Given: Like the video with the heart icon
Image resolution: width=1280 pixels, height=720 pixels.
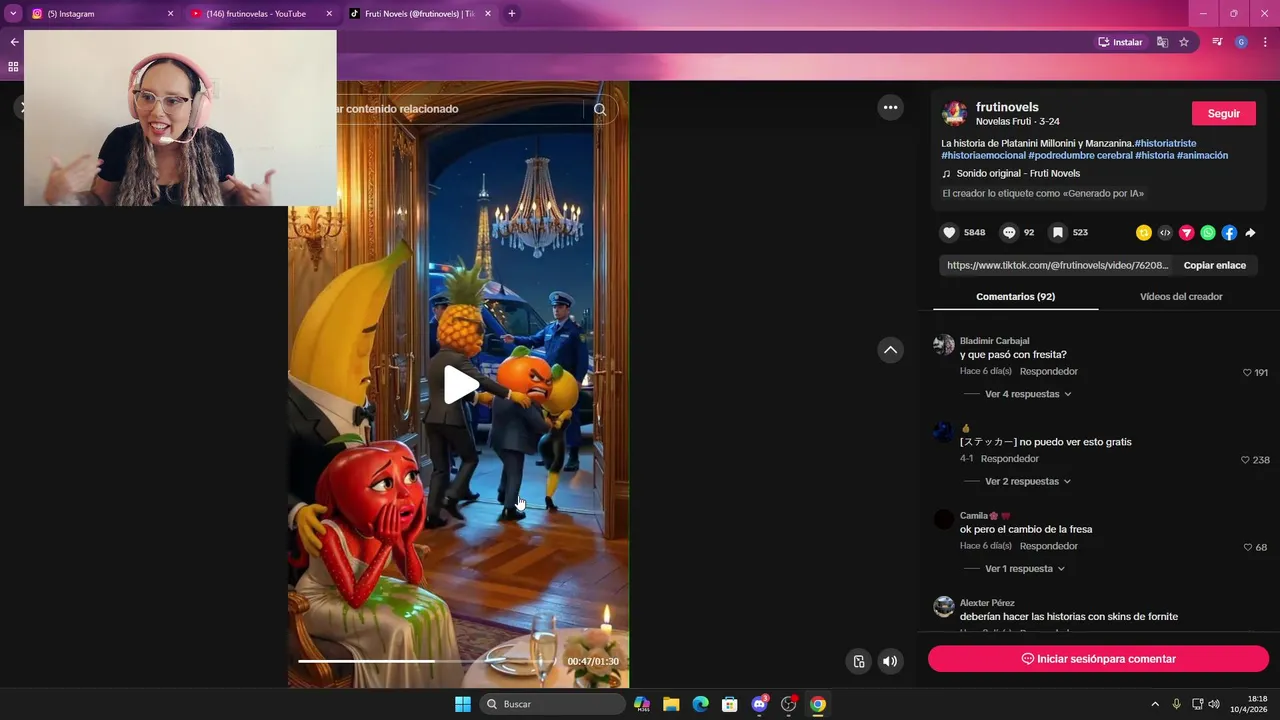Looking at the screenshot, I should tap(950, 232).
